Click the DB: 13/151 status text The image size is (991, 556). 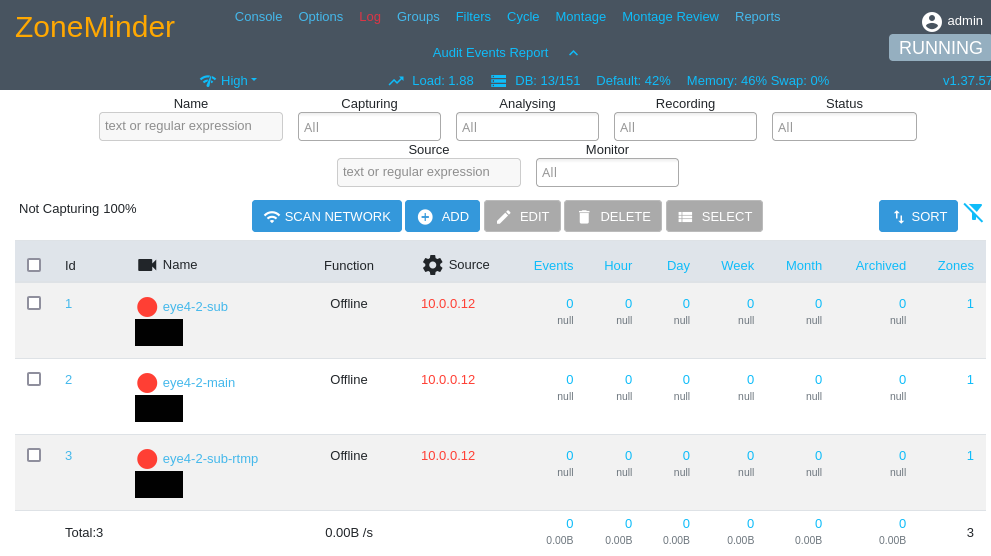(x=547, y=81)
